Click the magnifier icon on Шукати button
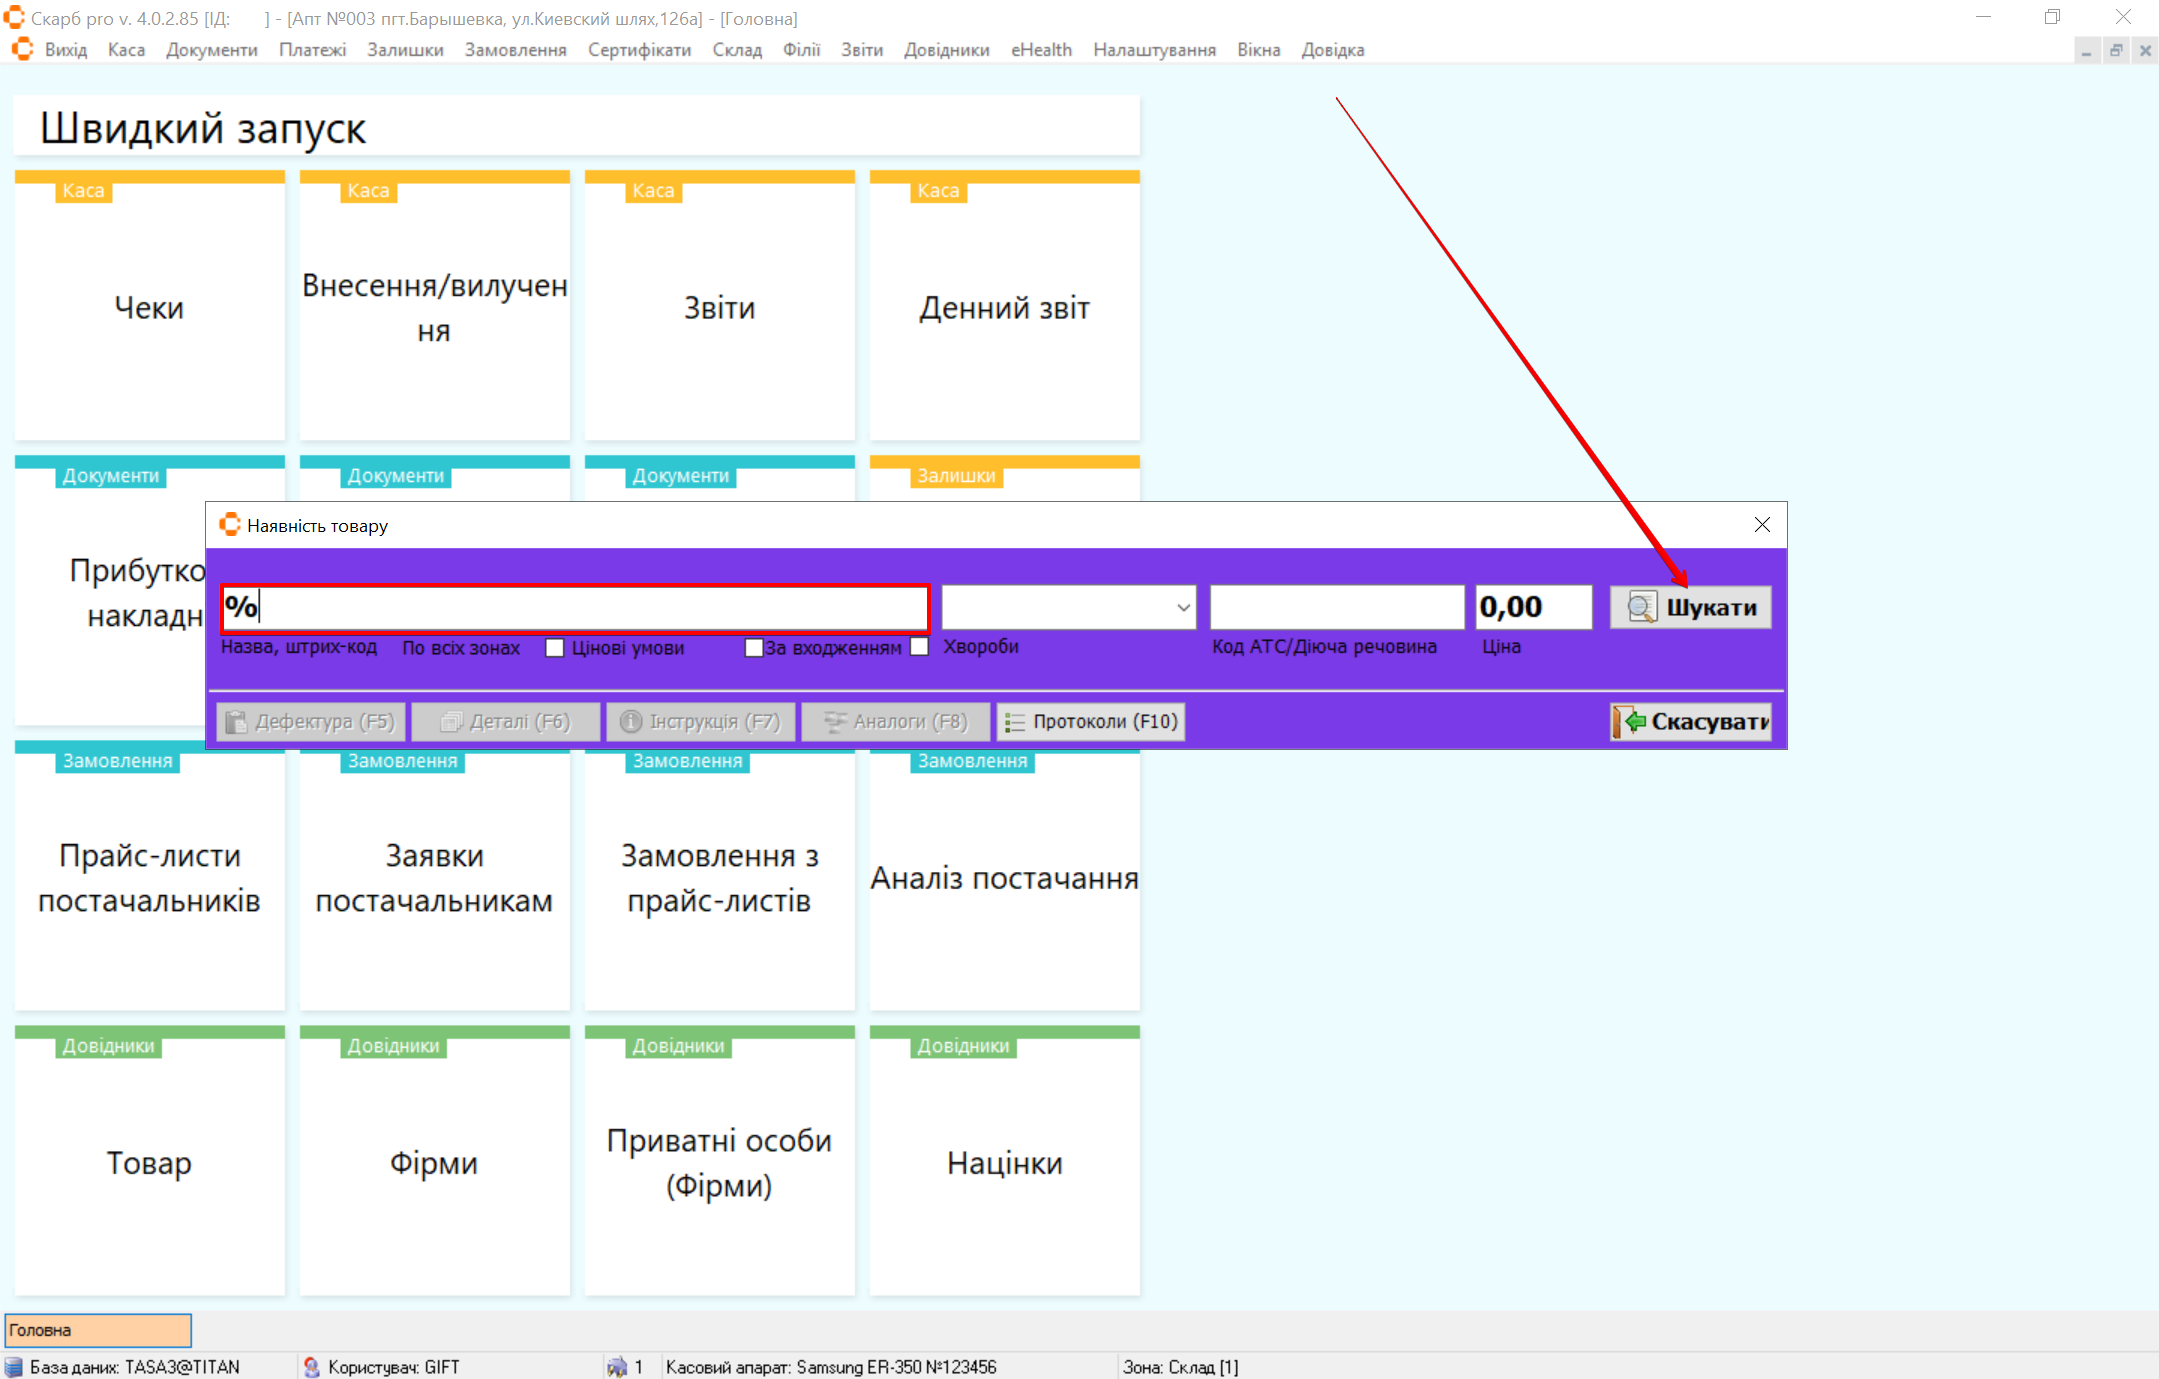Viewport: 2159px width, 1379px height. 1641,607
